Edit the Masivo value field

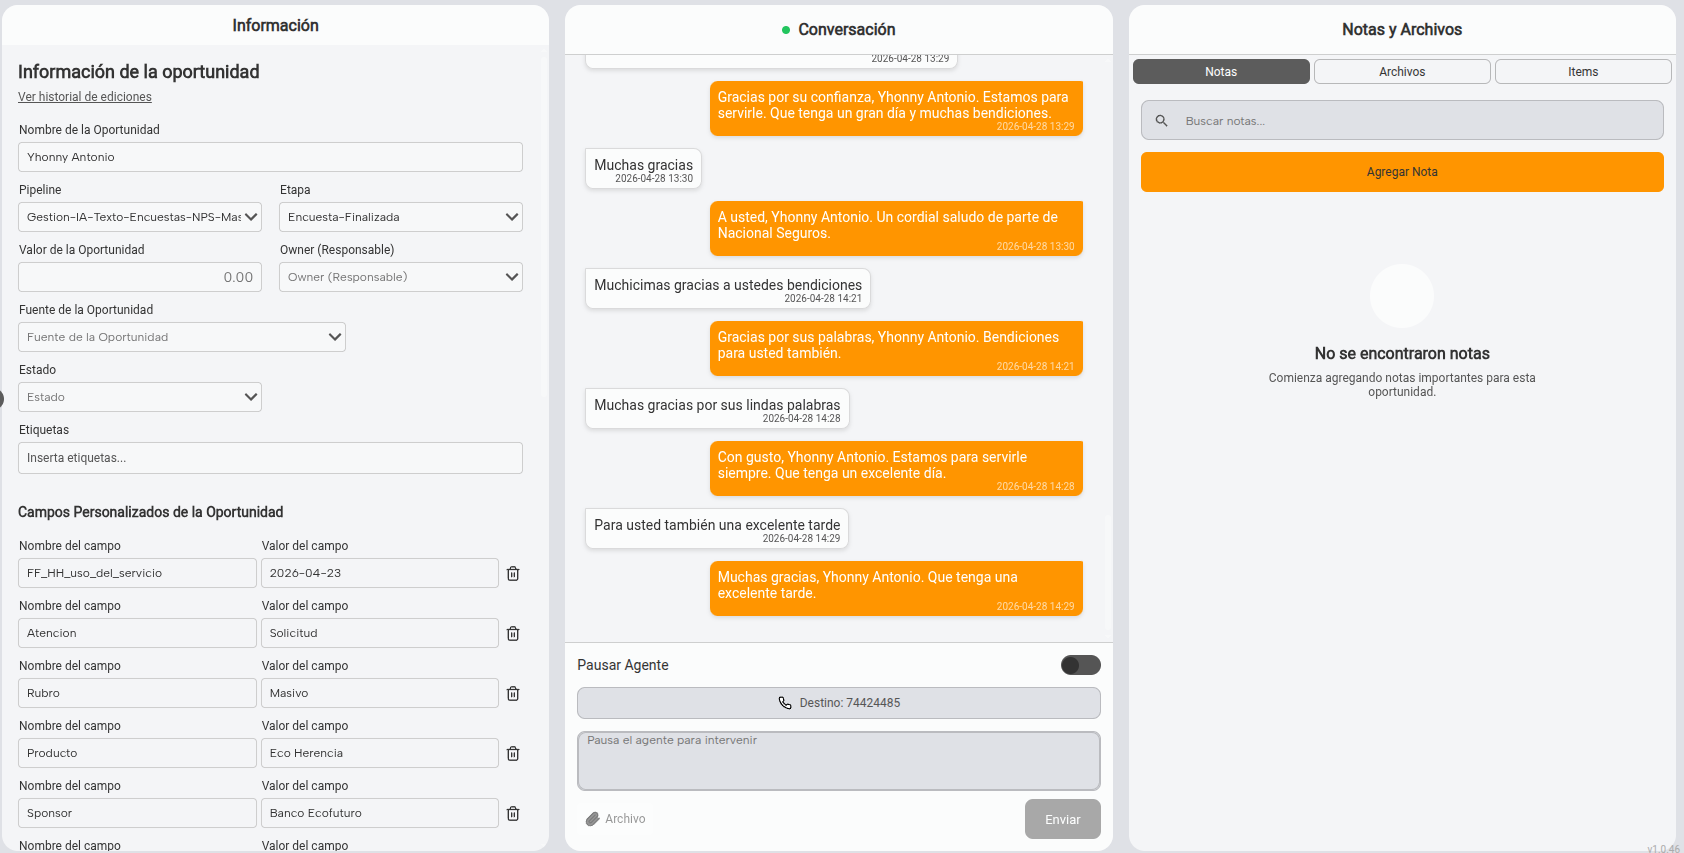380,693
